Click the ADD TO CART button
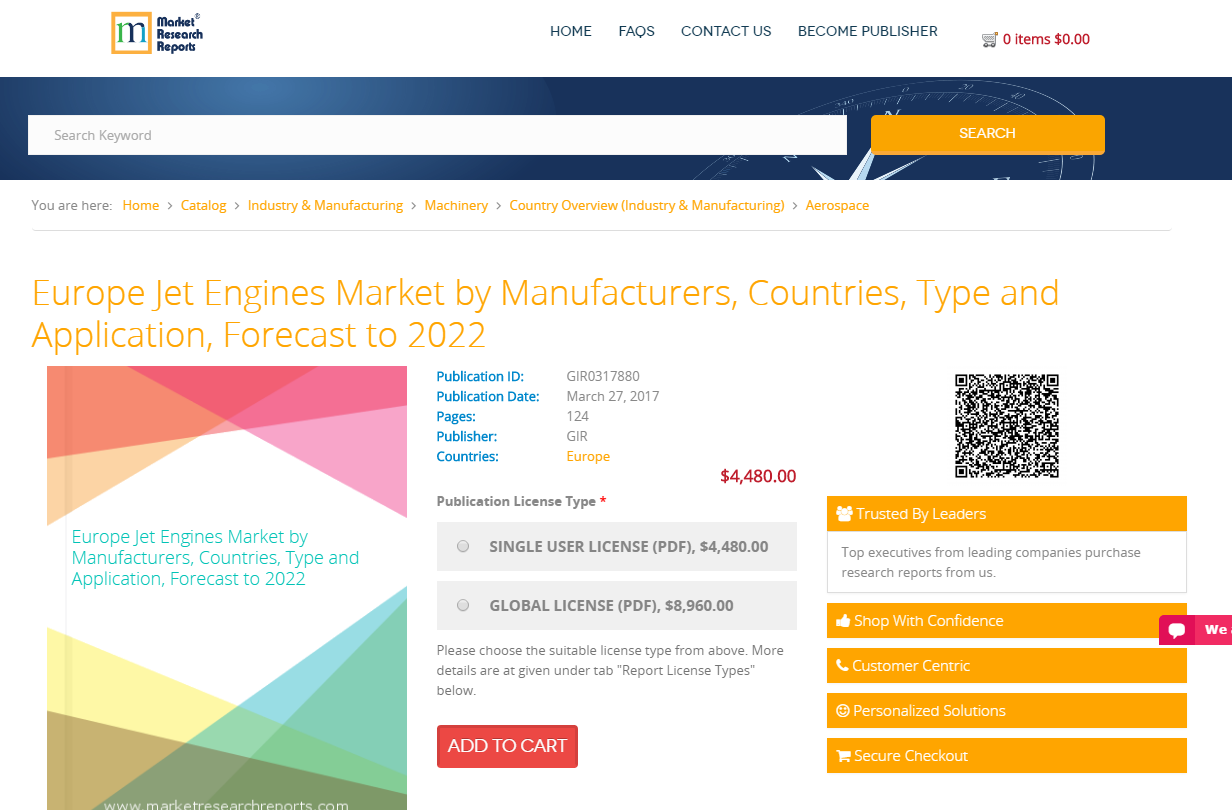Screen dimensions: 1232x810 point(507,746)
